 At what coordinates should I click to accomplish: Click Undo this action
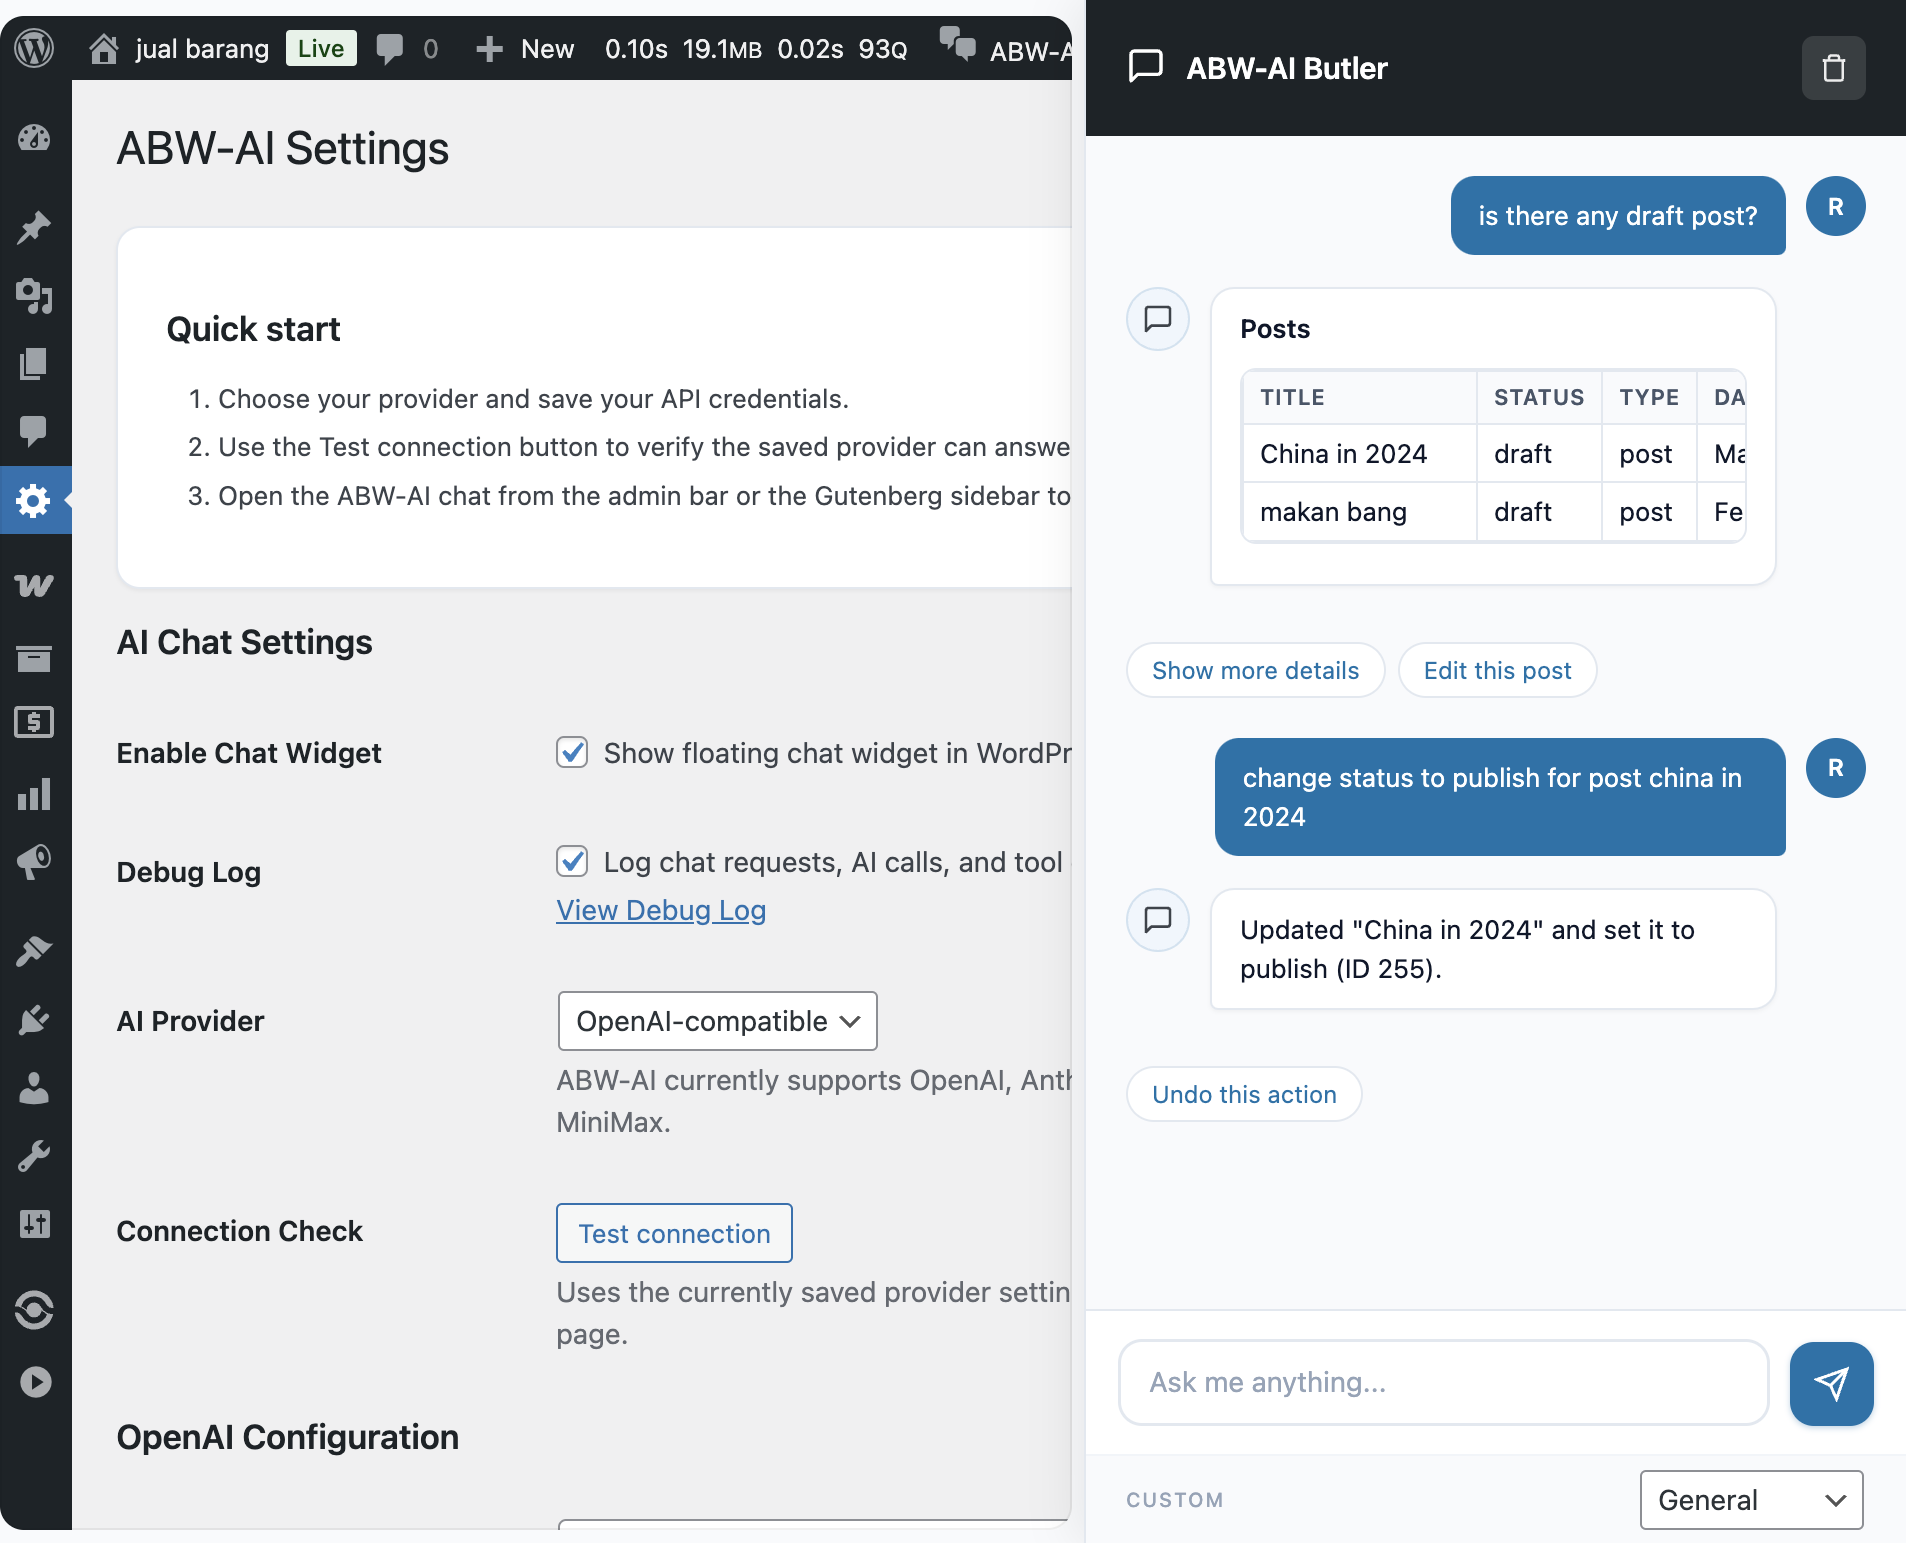point(1244,1094)
